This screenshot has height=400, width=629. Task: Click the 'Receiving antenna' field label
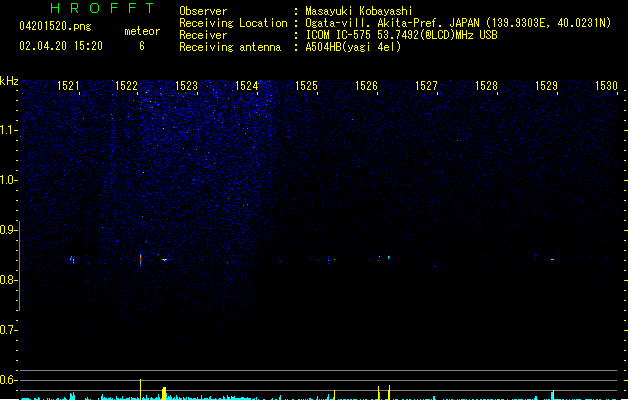pos(230,47)
